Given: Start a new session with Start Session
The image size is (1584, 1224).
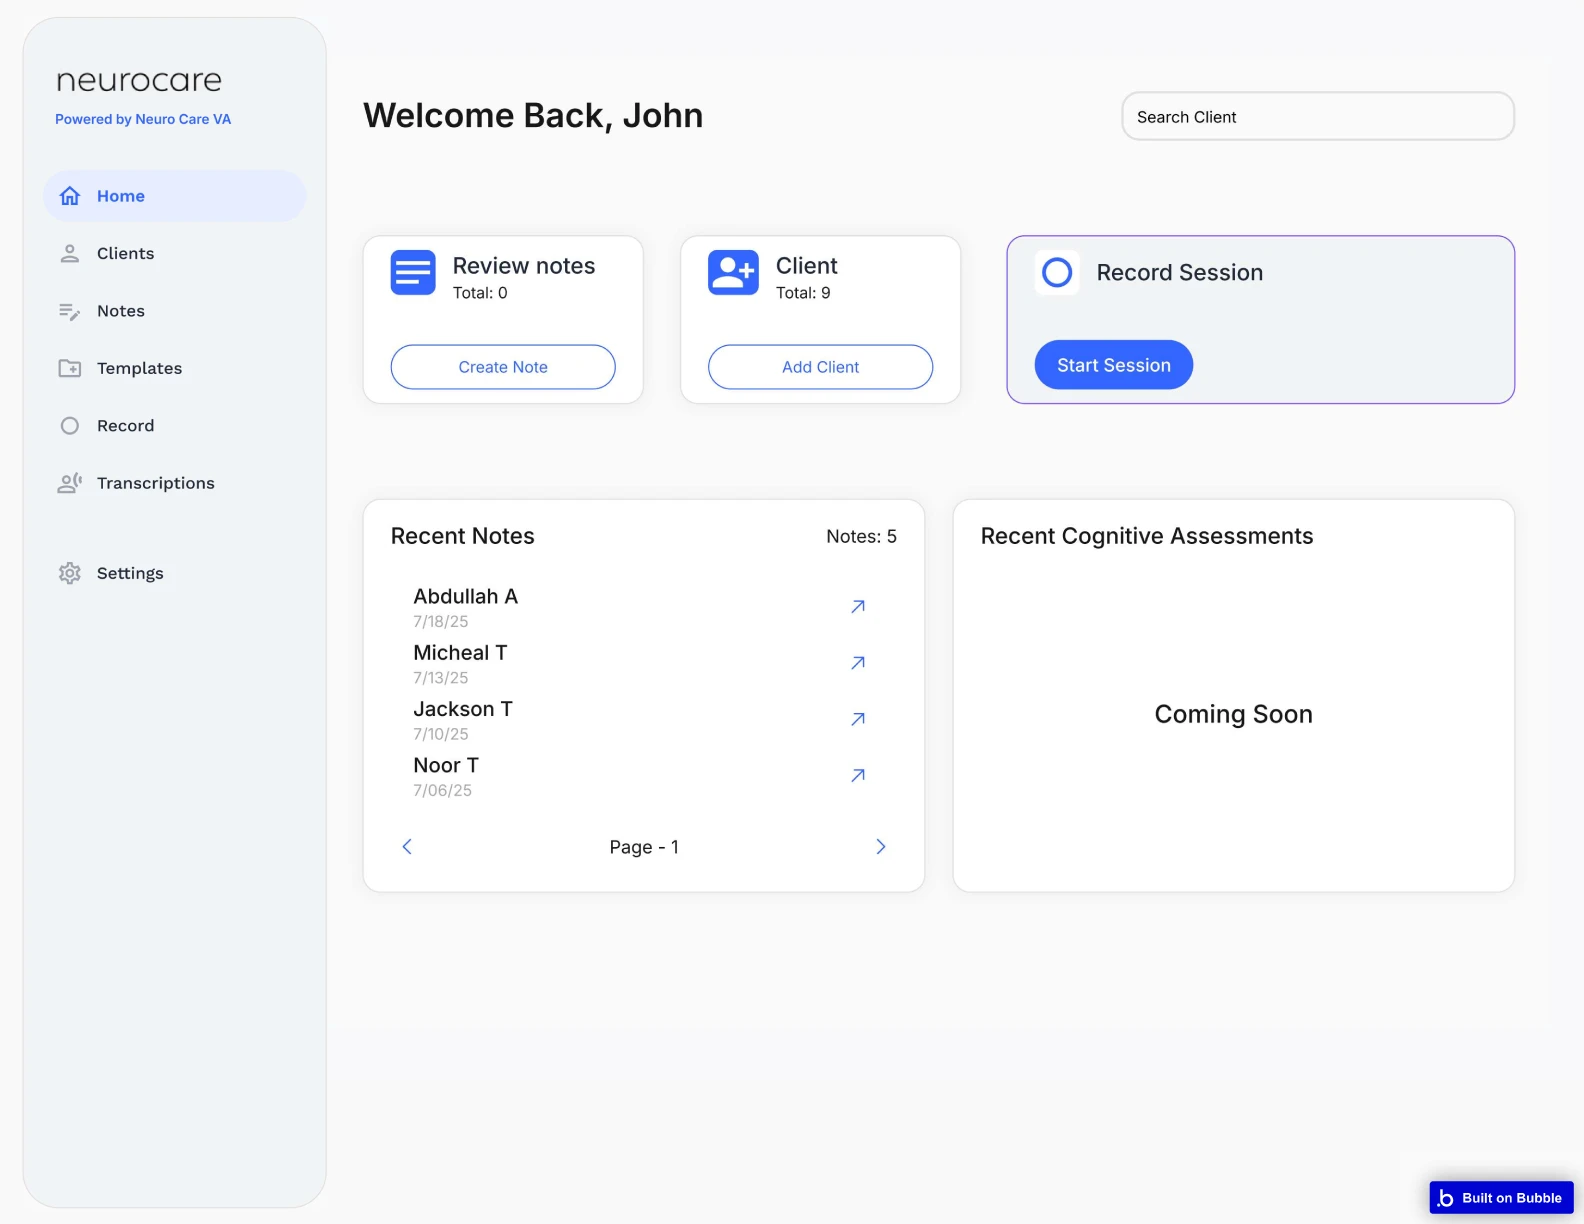Looking at the screenshot, I should [x=1114, y=365].
